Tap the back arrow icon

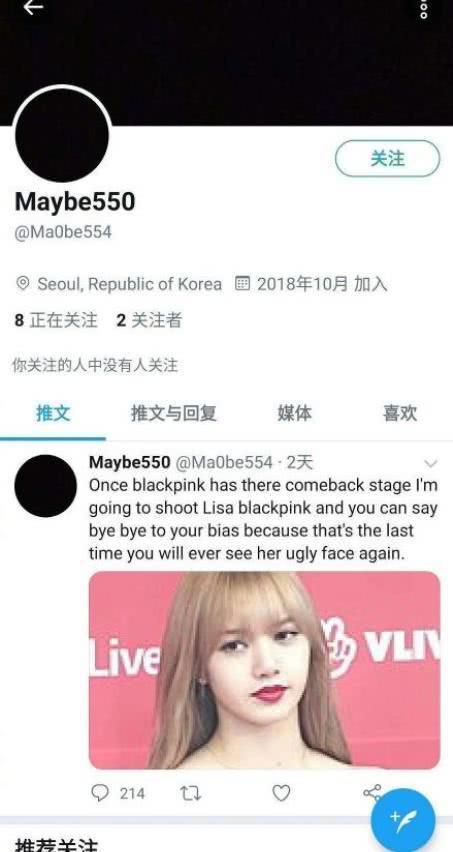(33, 7)
